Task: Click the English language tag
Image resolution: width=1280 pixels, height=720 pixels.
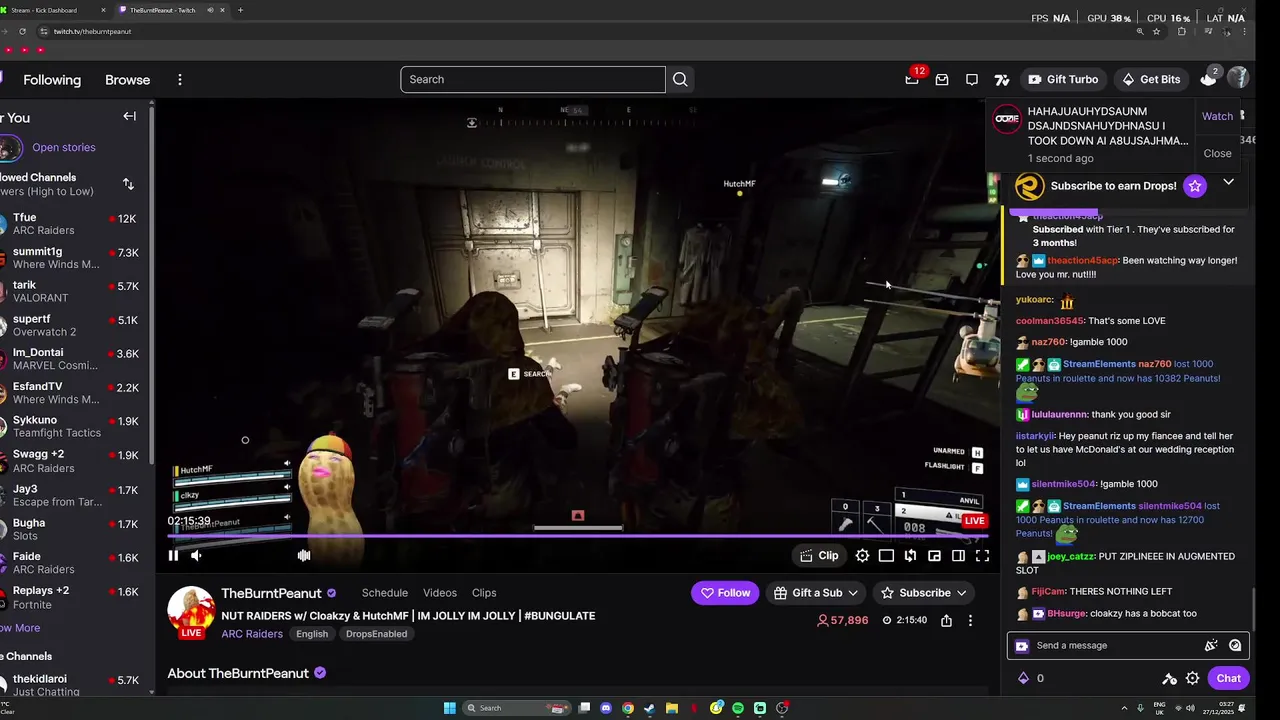Action: 312,634
